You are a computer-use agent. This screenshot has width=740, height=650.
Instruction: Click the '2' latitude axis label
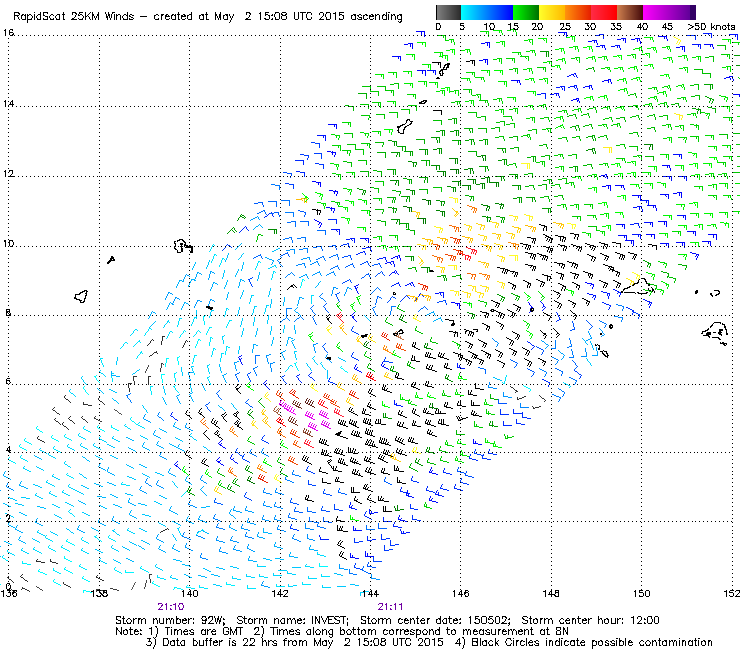8,518
